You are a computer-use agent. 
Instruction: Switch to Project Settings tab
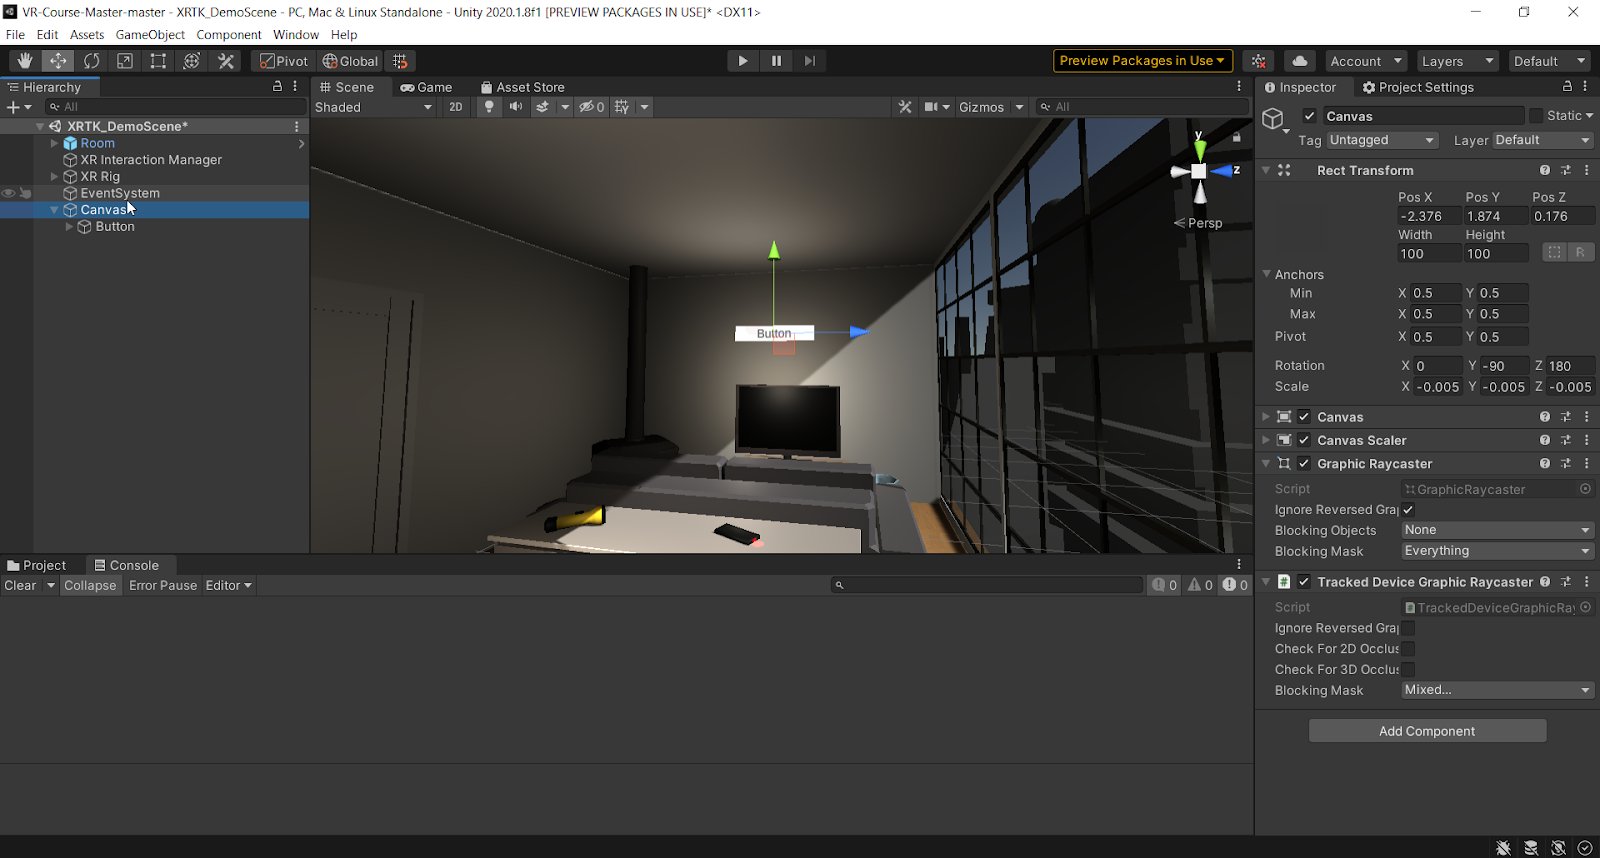coord(1418,87)
